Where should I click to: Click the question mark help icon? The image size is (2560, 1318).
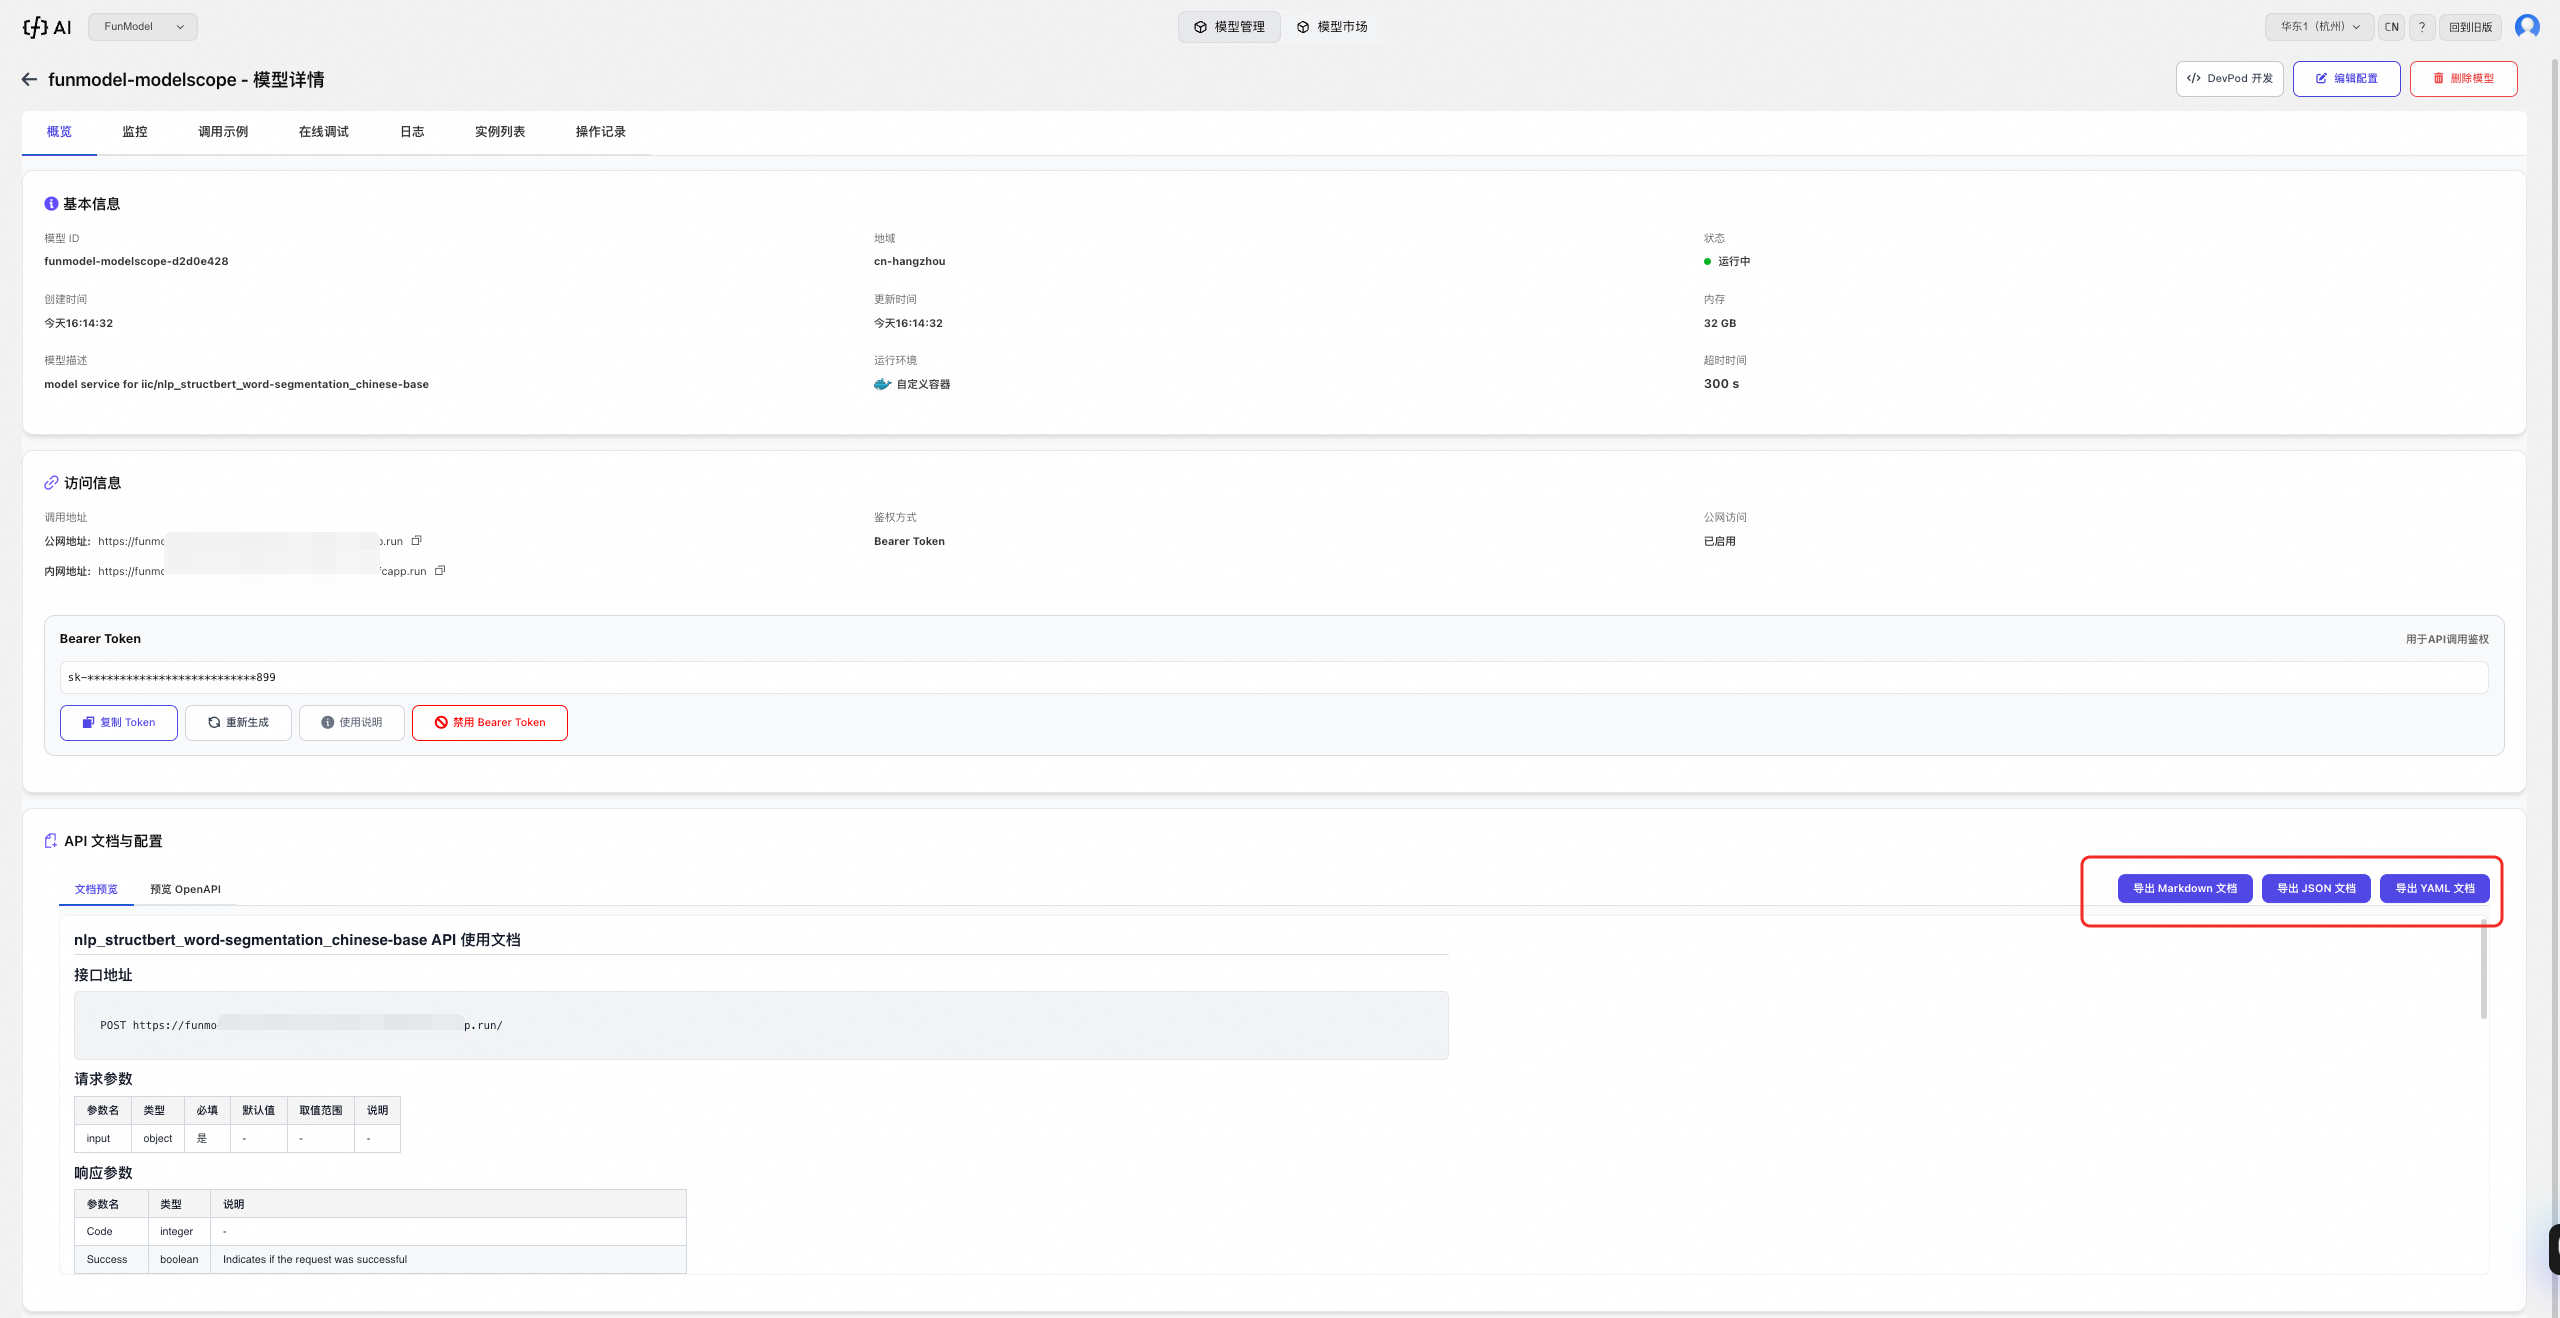click(2421, 27)
